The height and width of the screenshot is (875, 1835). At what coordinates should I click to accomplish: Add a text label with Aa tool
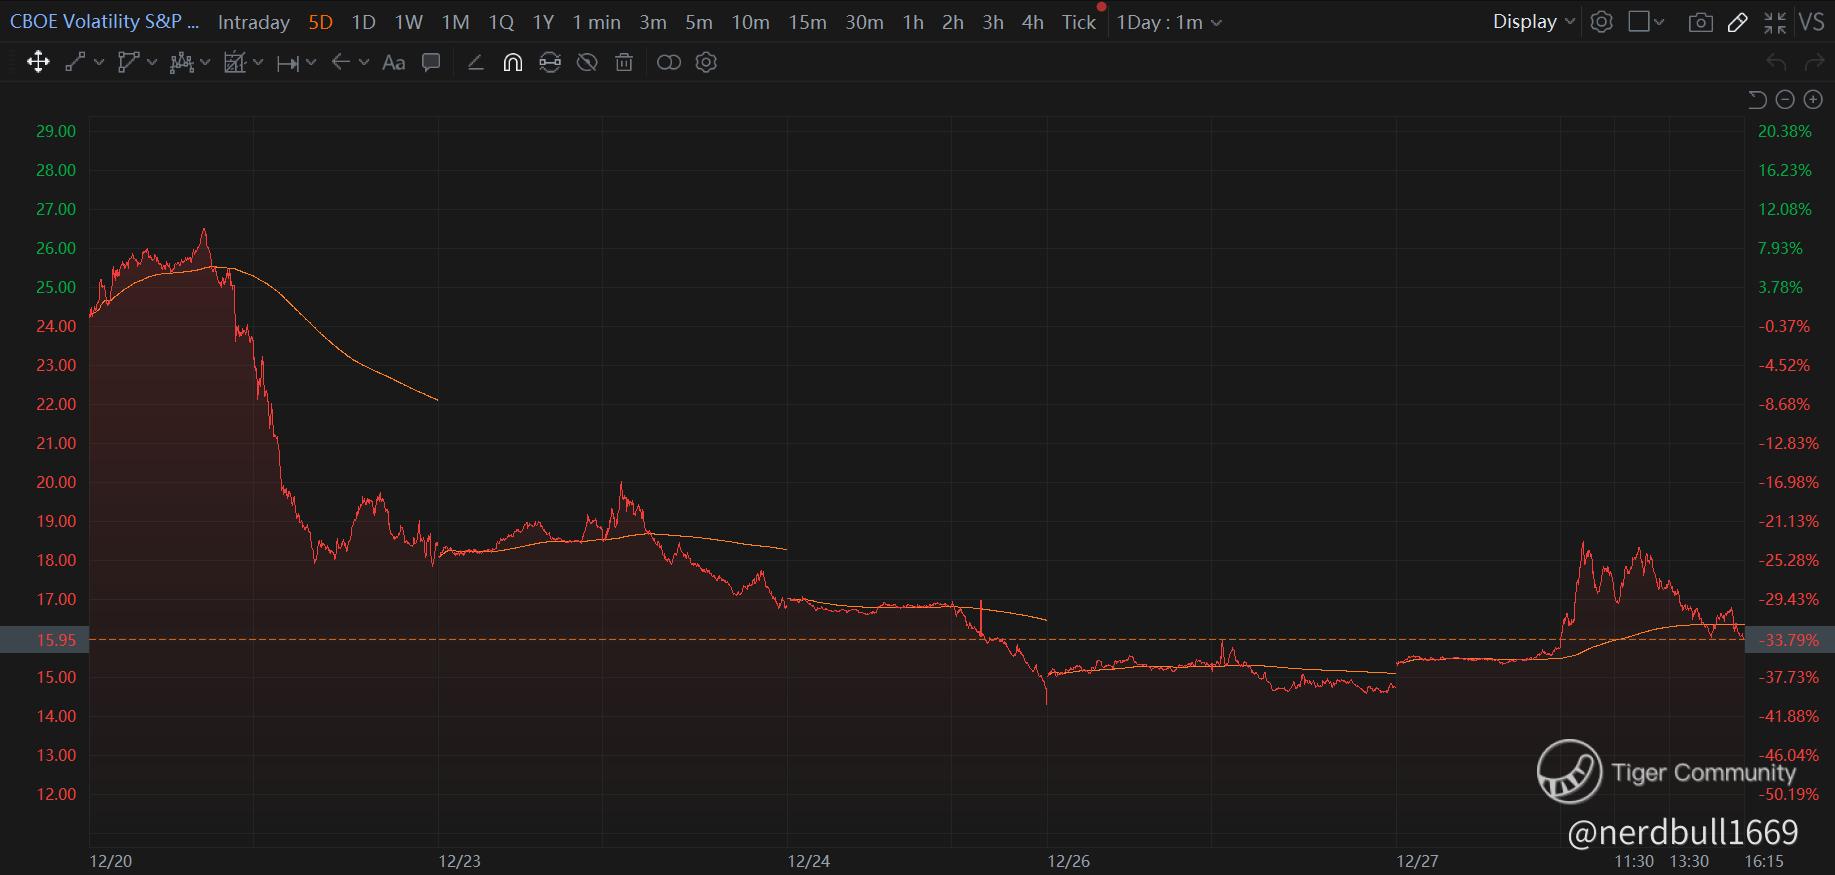(x=394, y=62)
